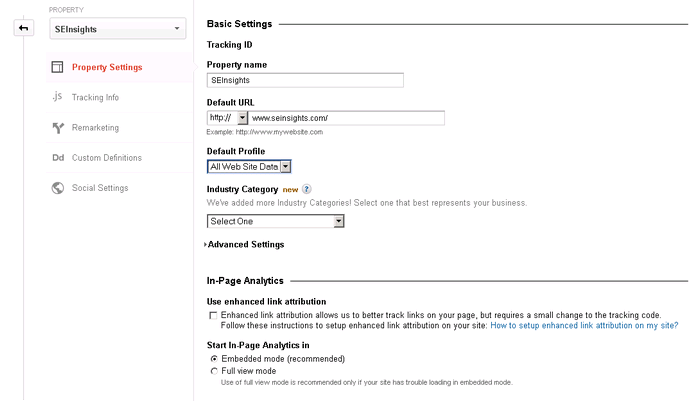Click the Social Settings globe icon
The image size is (700, 401).
coord(57,188)
